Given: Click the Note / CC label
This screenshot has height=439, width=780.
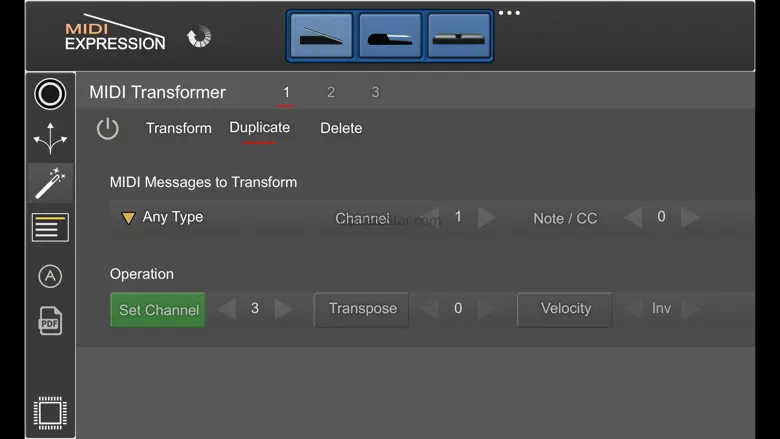Looking at the screenshot, I should coord(565,218).
